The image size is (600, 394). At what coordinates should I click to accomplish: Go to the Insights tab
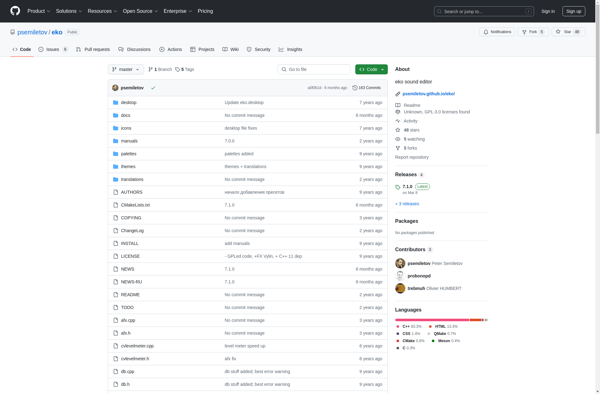(x=290, y=49)
